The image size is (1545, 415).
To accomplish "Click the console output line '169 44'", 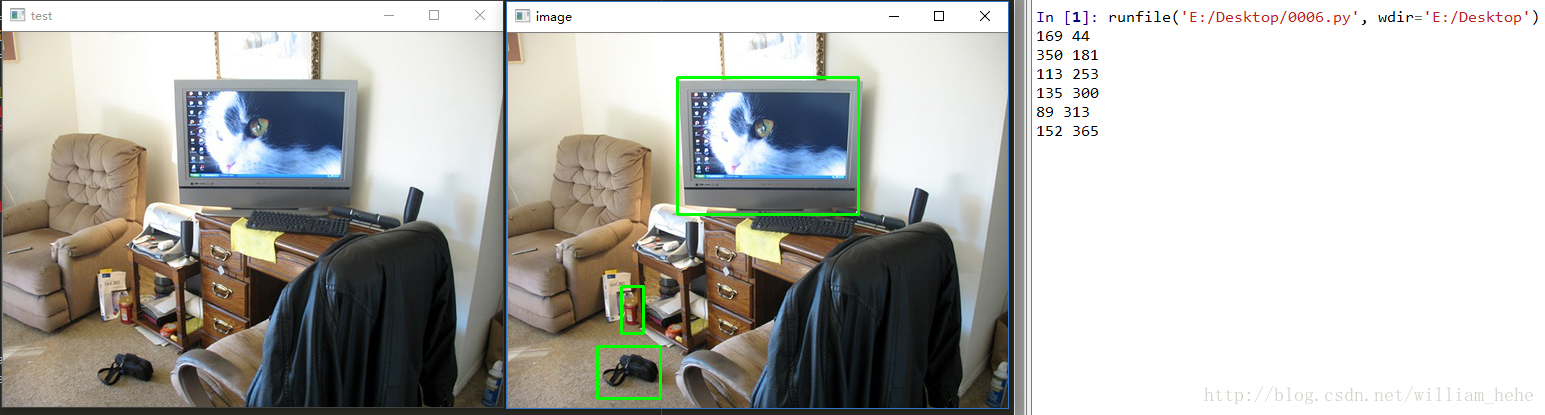I will click(x=1061, y=36).
